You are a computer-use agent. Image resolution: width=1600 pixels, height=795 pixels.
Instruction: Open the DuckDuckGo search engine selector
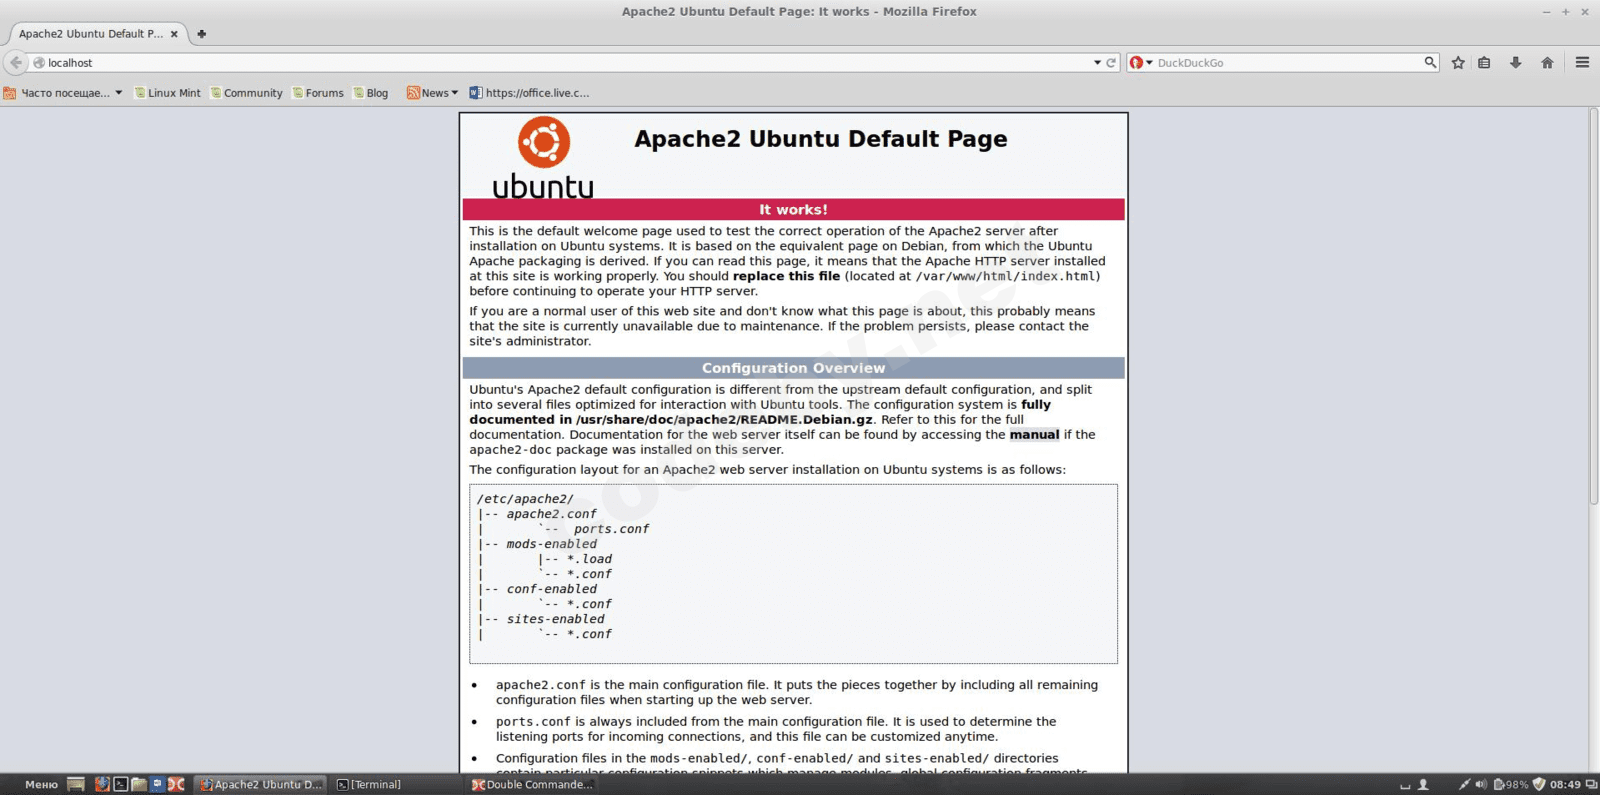click(1141, 63)
